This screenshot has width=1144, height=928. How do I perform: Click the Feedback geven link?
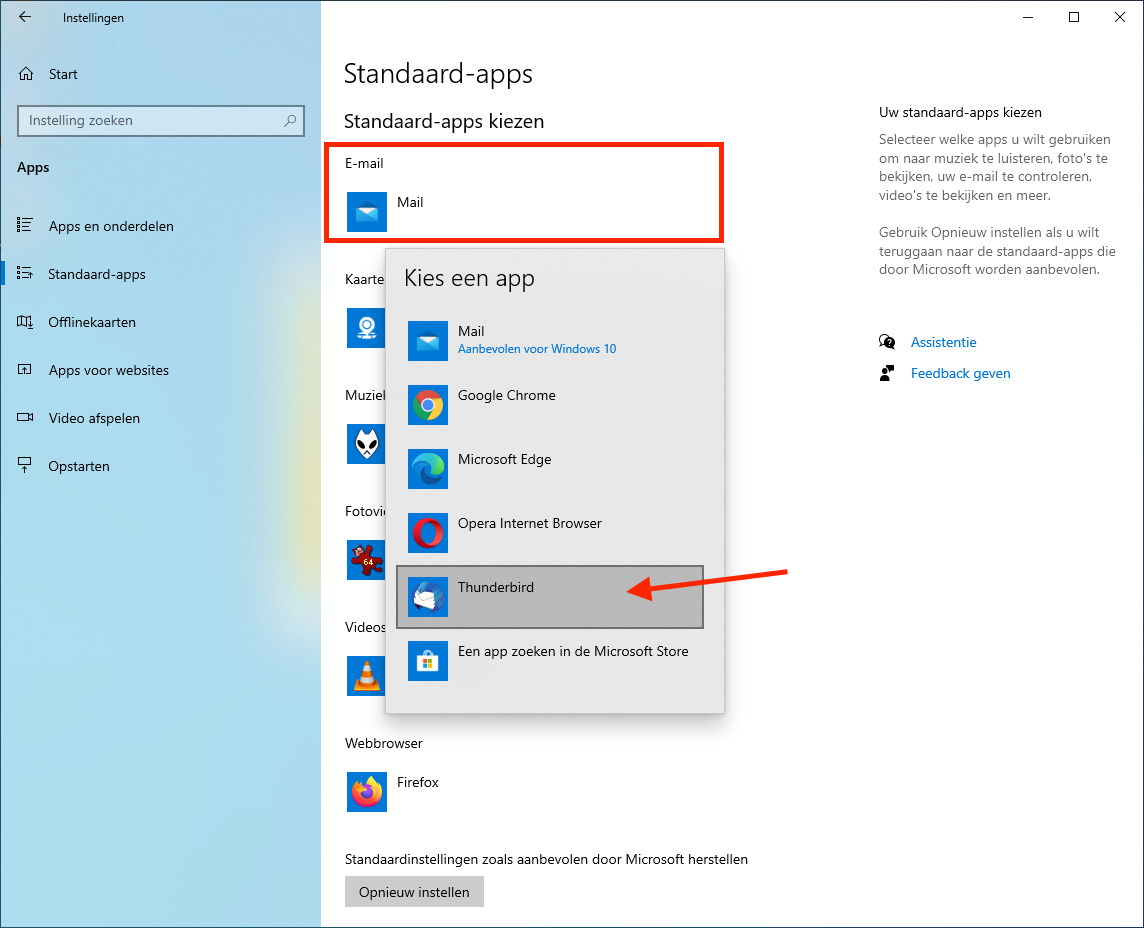pyautogui.click(x=960, y=373)
